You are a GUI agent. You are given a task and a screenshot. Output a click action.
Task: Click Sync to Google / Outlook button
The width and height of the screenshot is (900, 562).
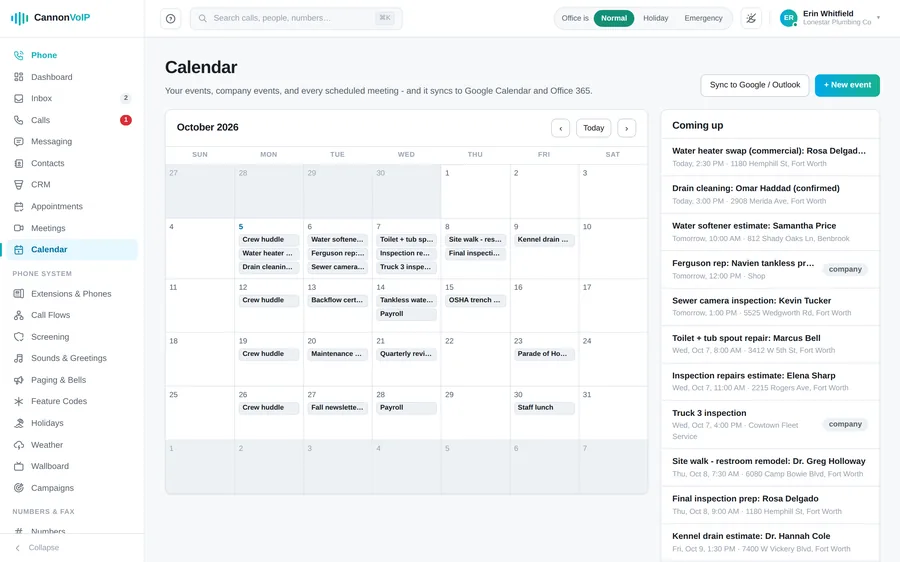click(x=755, y=85)
